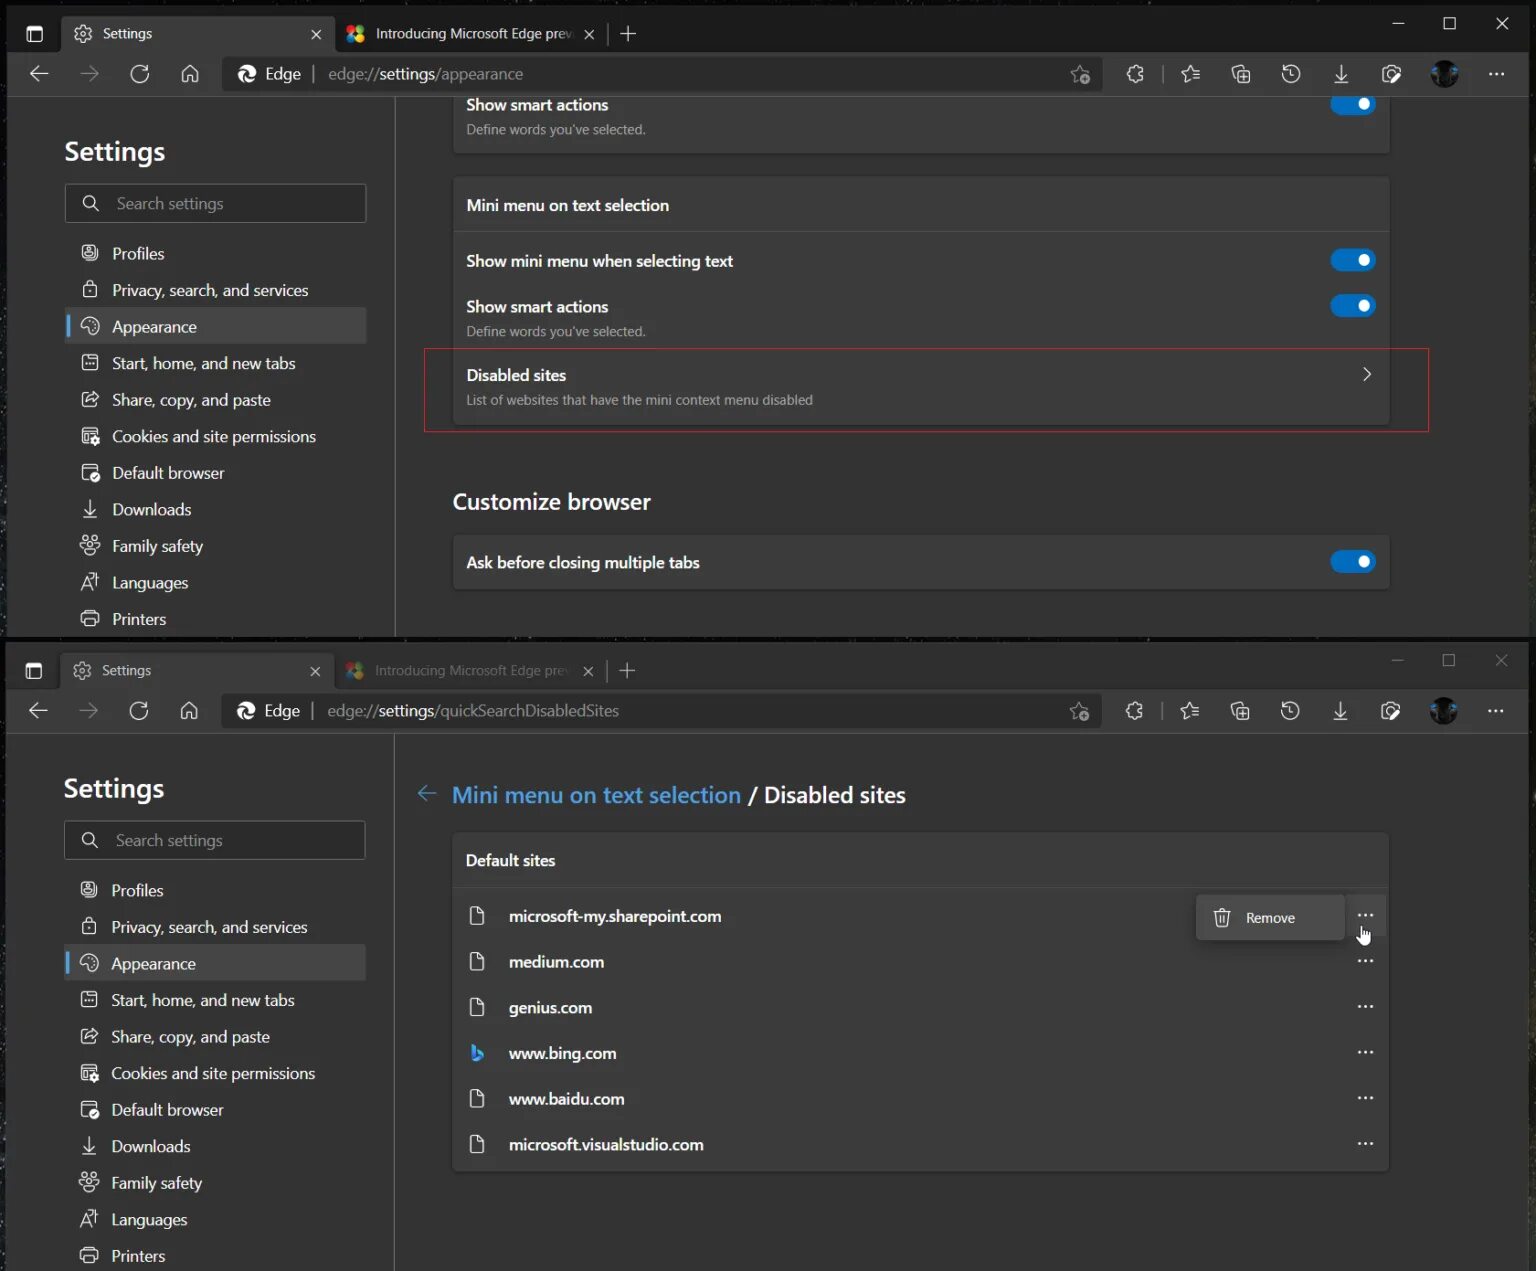This screenshot has height=1271, width=1536.
Task: Expand Disabled sites chevron row
Action: pos(1366,375)
